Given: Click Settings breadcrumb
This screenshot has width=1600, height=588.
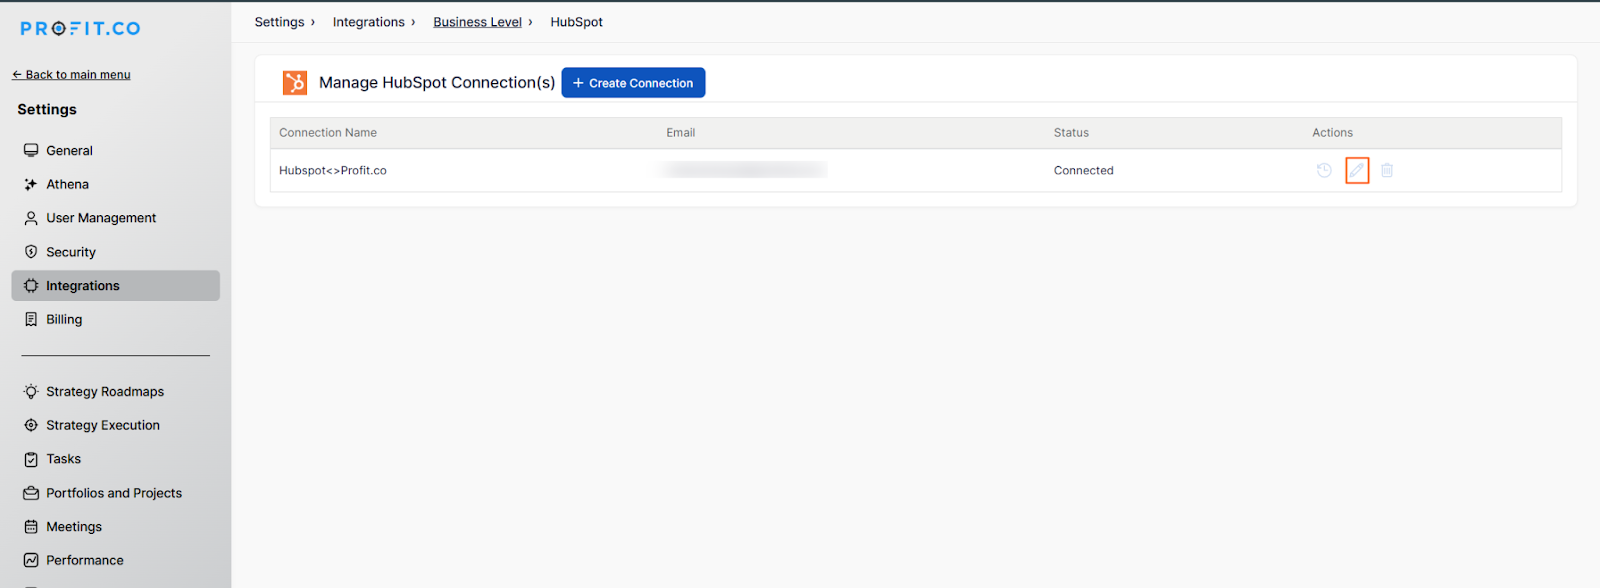Looking at the screenshot, I should [x=279, y=22].
